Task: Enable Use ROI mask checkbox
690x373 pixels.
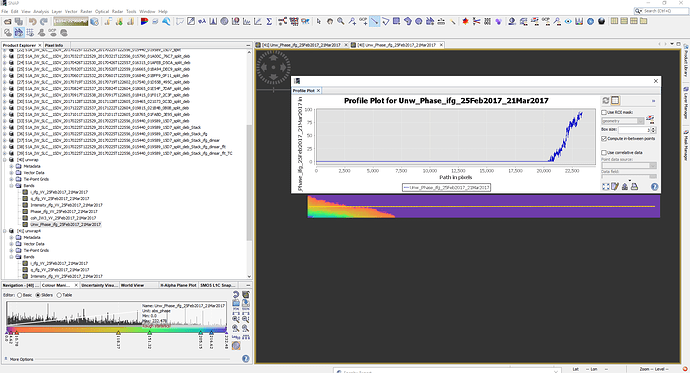Action: 604,113
